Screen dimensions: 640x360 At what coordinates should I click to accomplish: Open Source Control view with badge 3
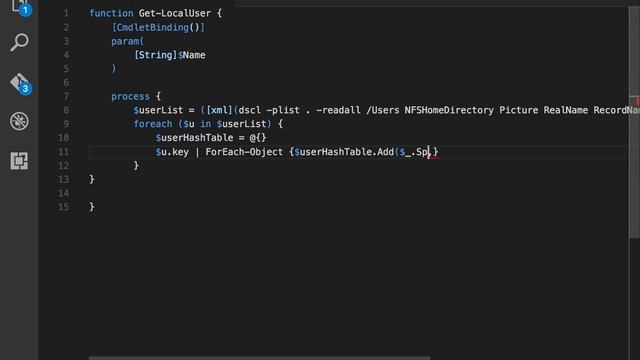point(20,83)
